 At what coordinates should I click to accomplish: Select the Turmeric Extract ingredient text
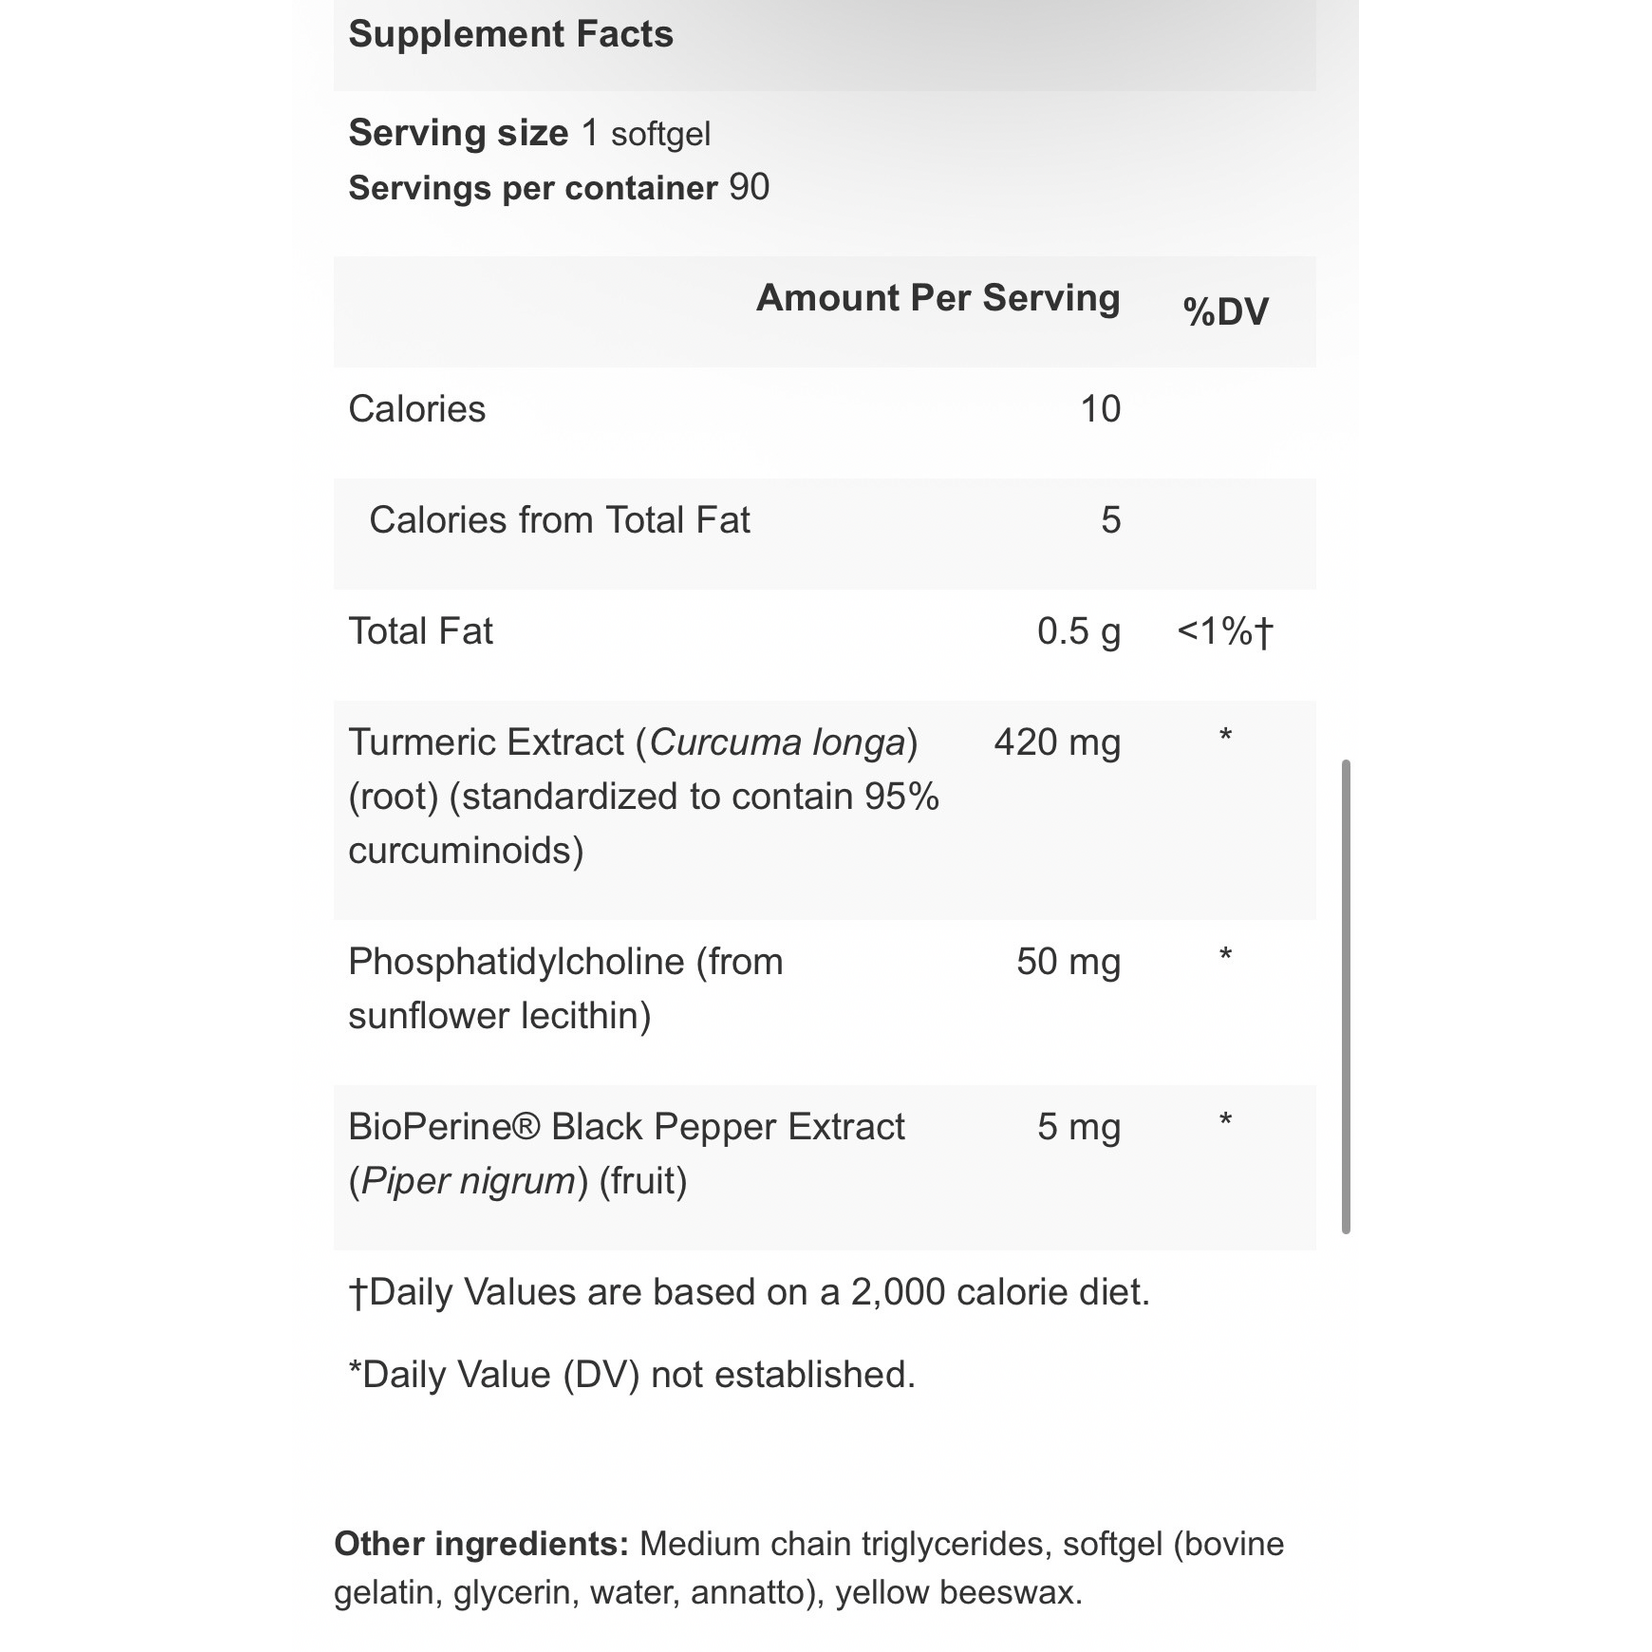[644, 797]
